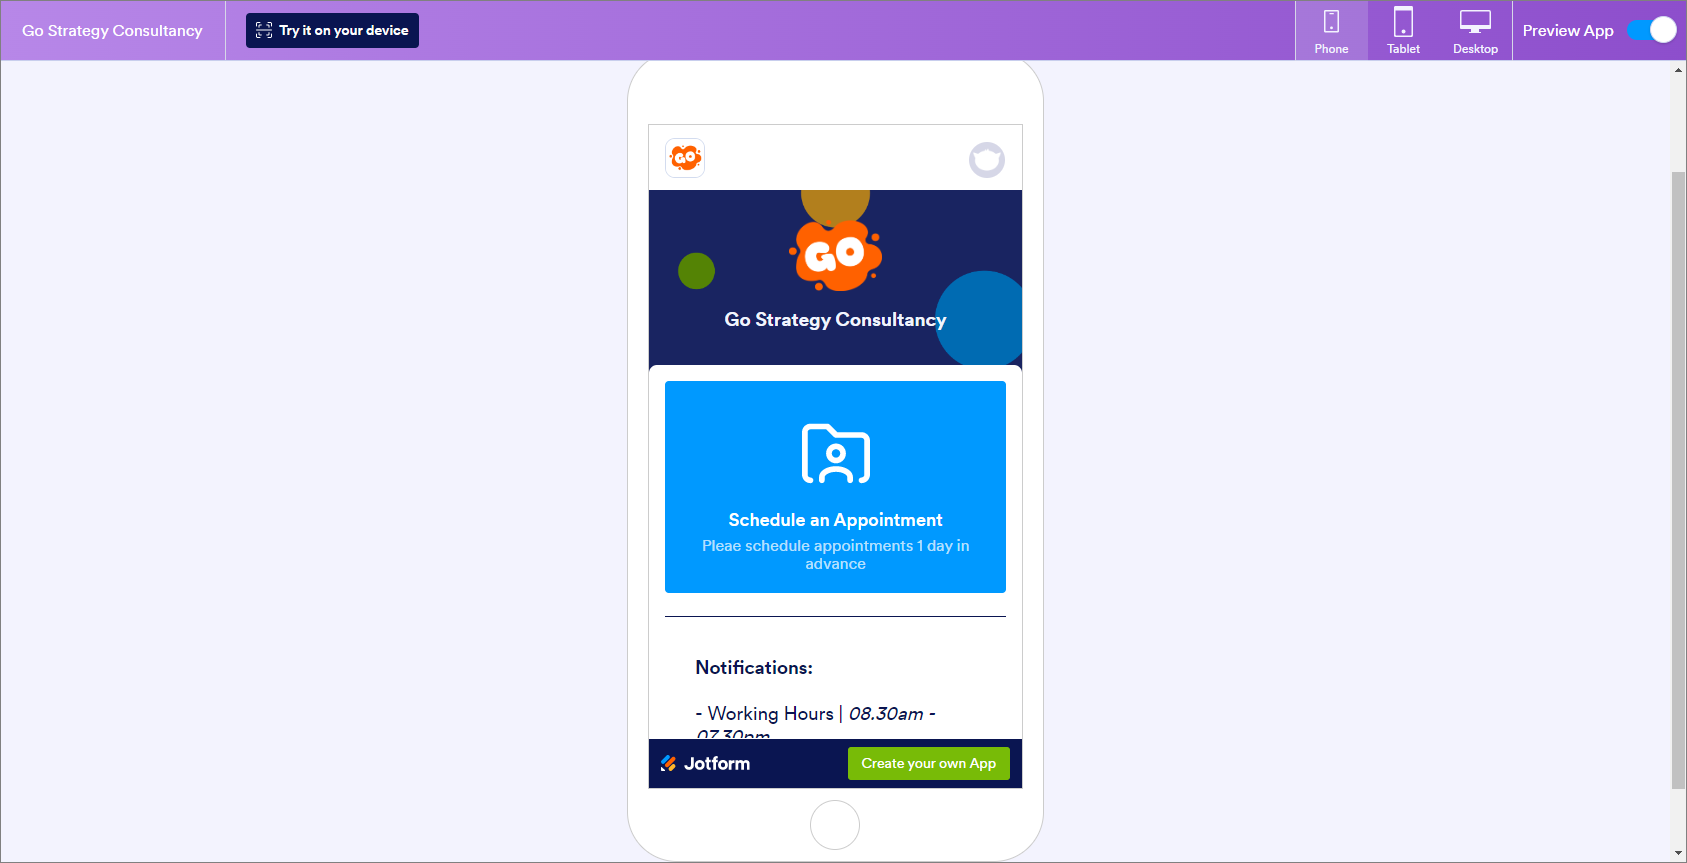This screenshot has width=1687, height=863.
Task: Switch to Tablet preview mode
Action: (x=1403, y=31)
